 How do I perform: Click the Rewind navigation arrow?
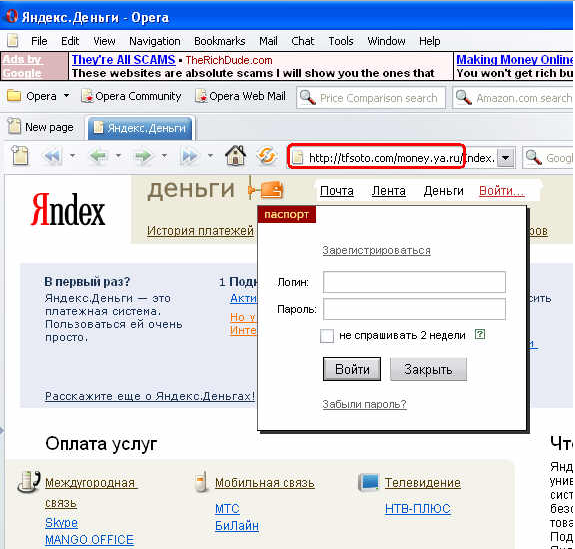point(52,156)
